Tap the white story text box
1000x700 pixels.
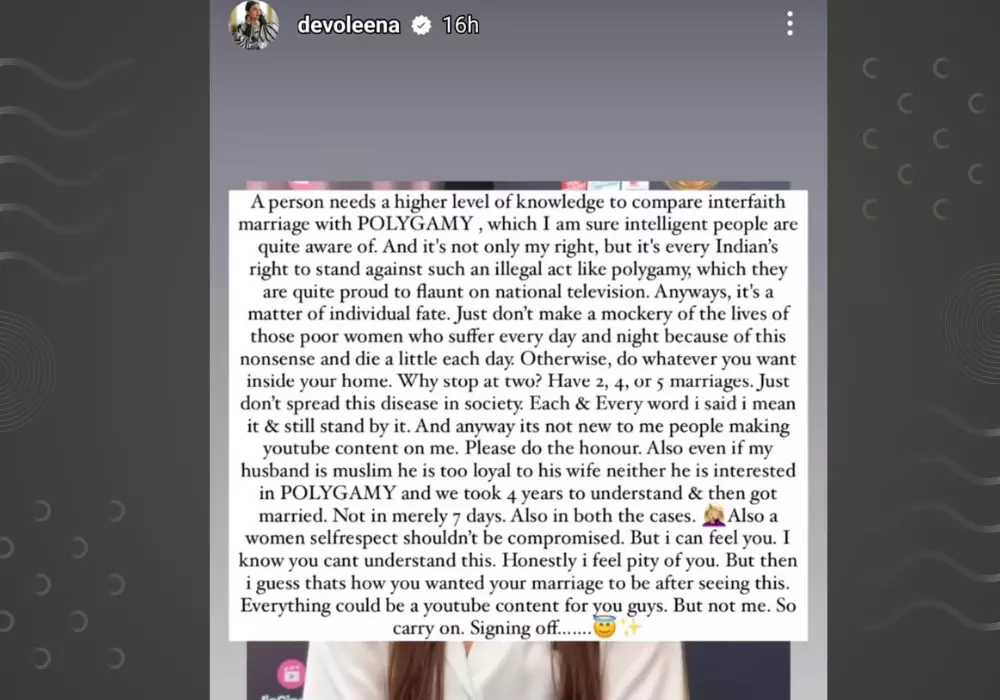[x=518, y=415]
